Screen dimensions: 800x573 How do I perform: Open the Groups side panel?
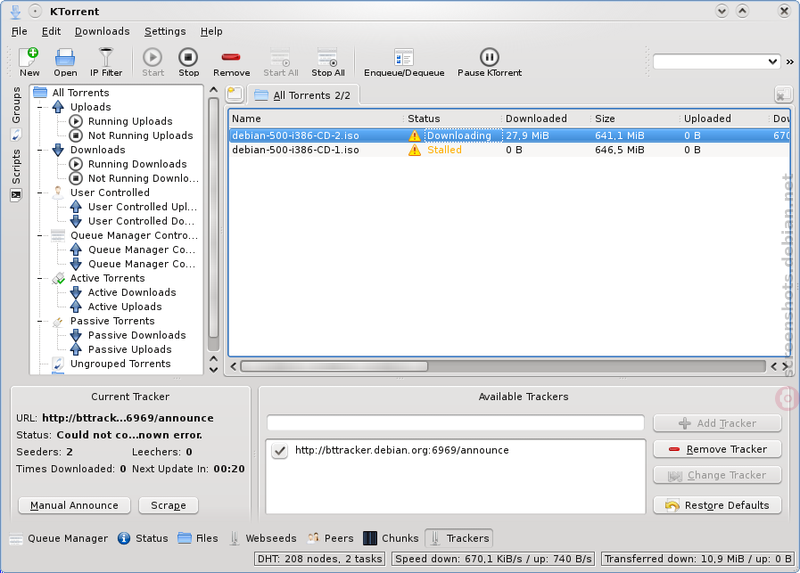point(16,113)
